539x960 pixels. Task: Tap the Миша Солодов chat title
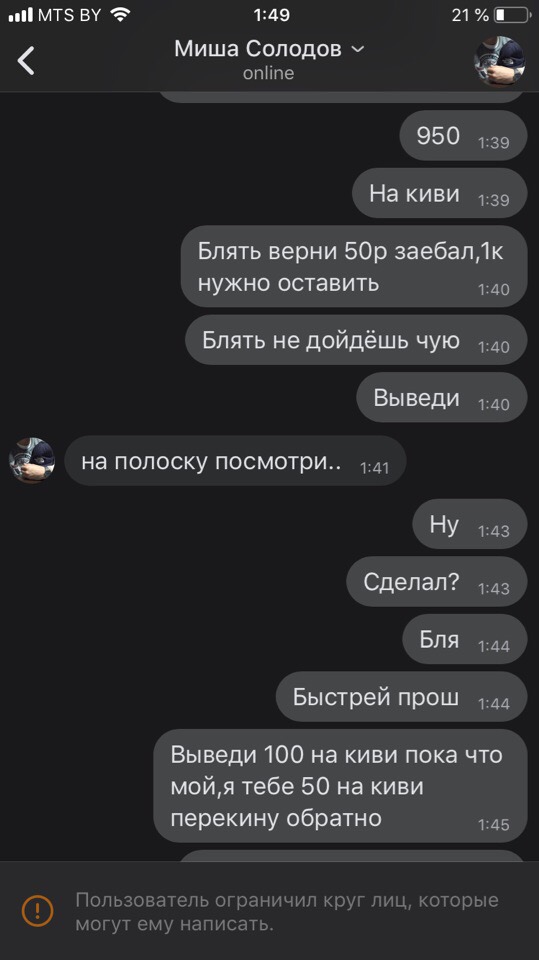pyautogui.click(x=257, y=48)
